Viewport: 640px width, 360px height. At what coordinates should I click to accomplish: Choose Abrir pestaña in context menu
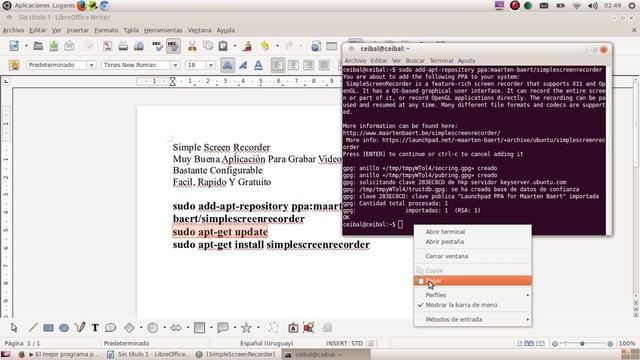click(473, 242)
